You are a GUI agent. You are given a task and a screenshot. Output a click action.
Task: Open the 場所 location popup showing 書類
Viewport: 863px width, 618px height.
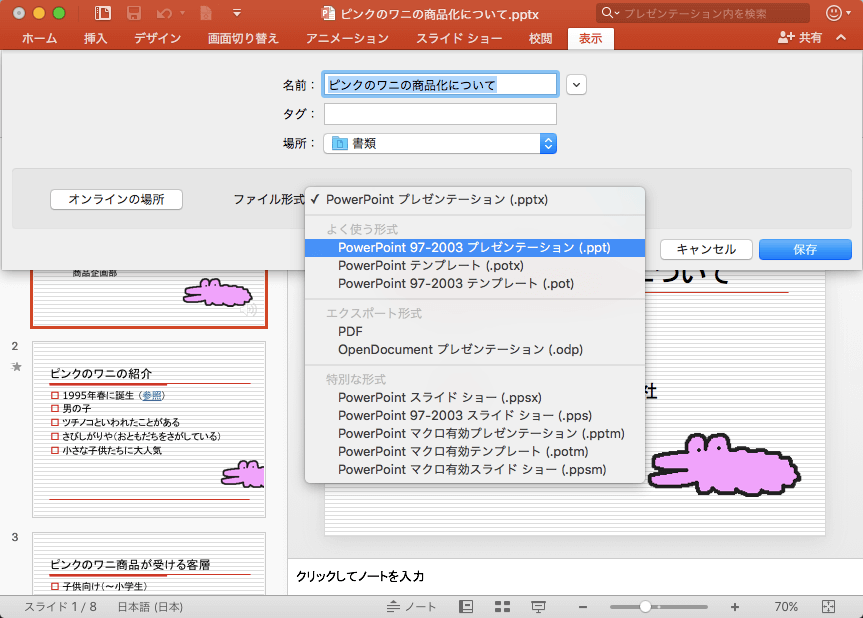pos(440,144)
